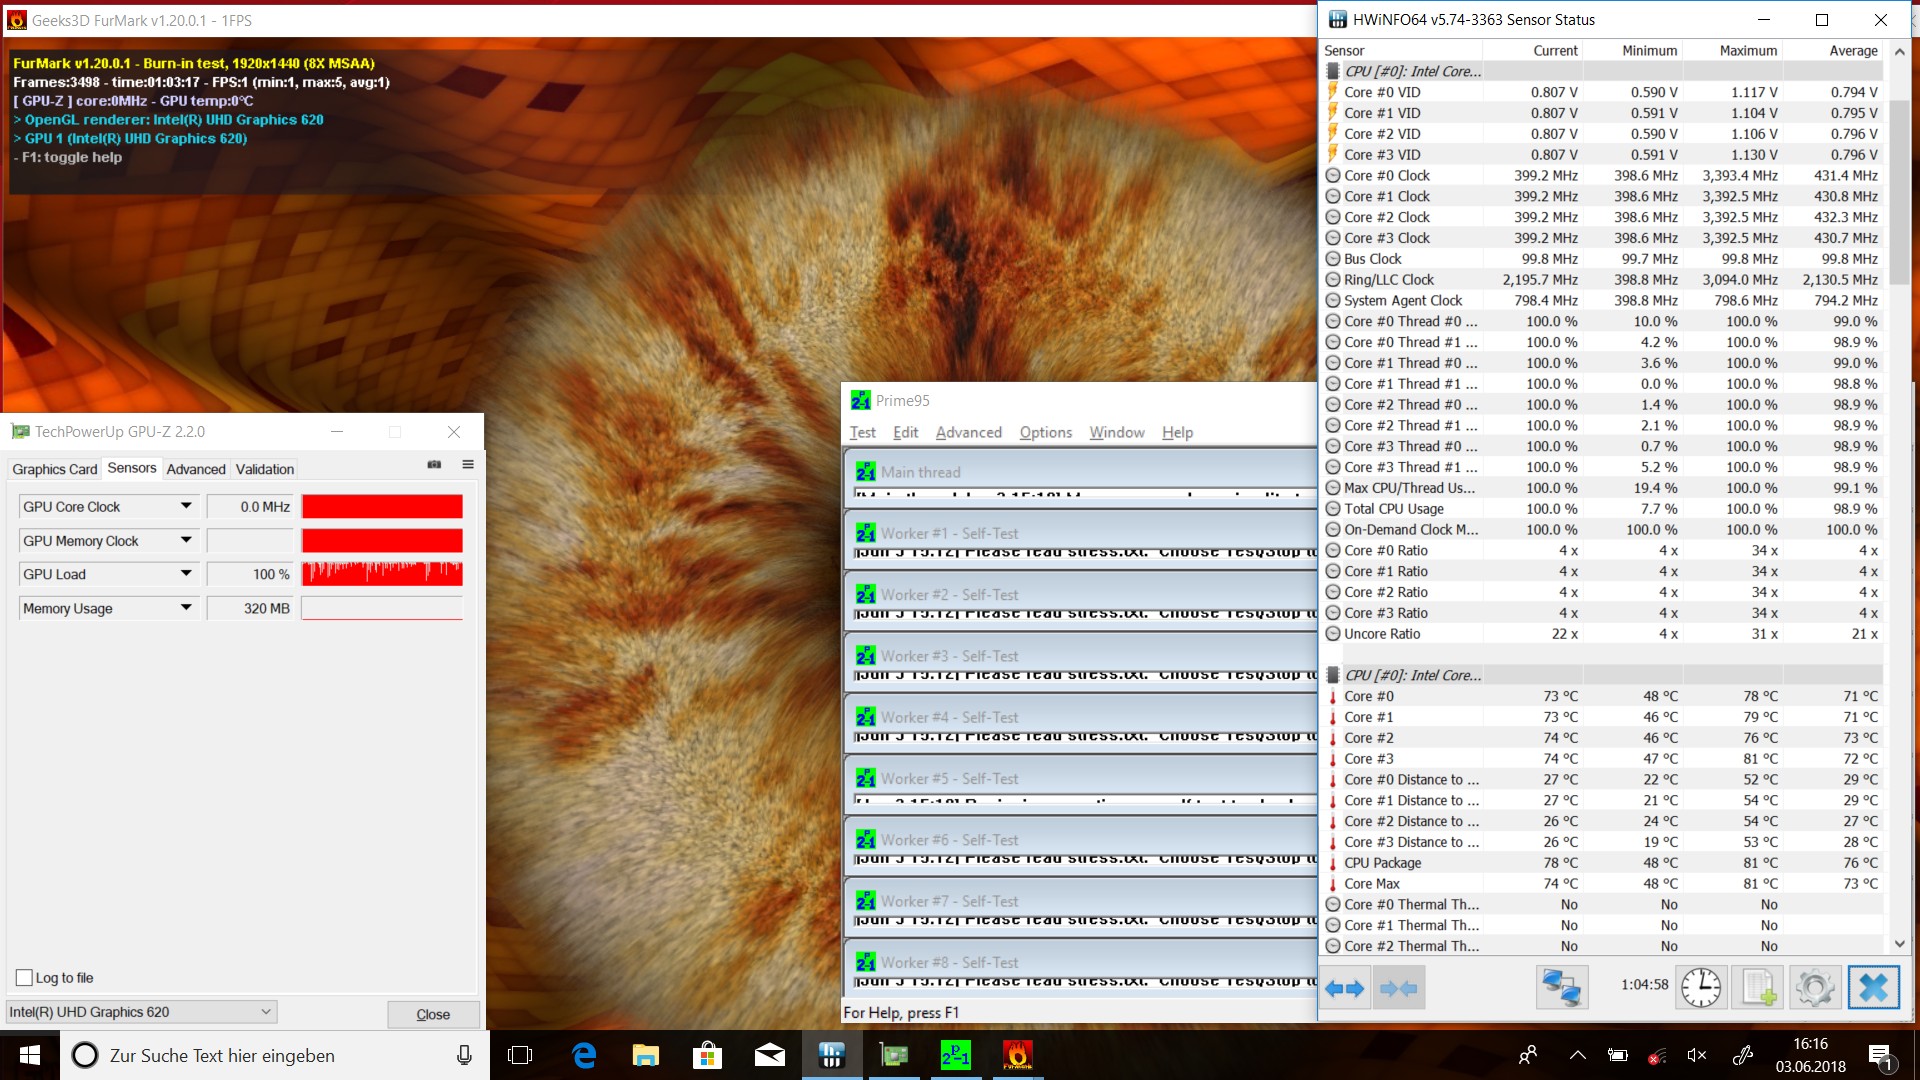Expand the GPU Core Clock sensor dropdown

pos(186,507)
